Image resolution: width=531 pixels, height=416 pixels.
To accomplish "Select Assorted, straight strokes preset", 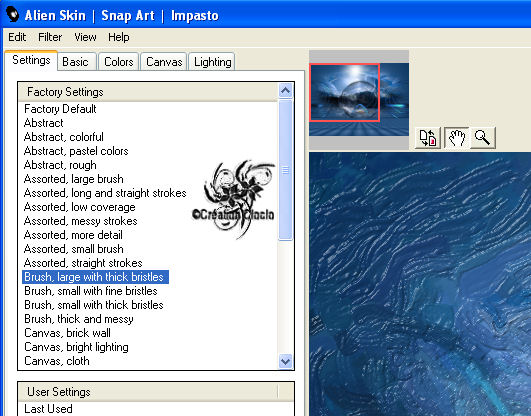I will pos(83,263).
